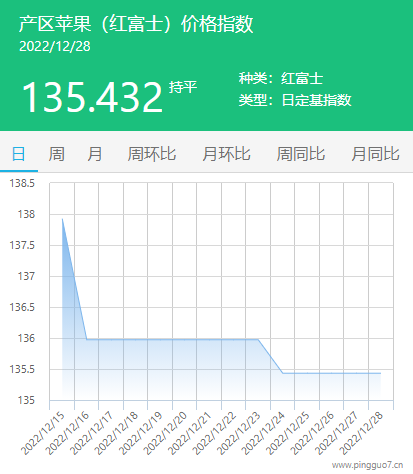The width and height of the screenshot is (413, 474).
Task: Open the 周同比 tab
Action: click(x=301, y=154)
